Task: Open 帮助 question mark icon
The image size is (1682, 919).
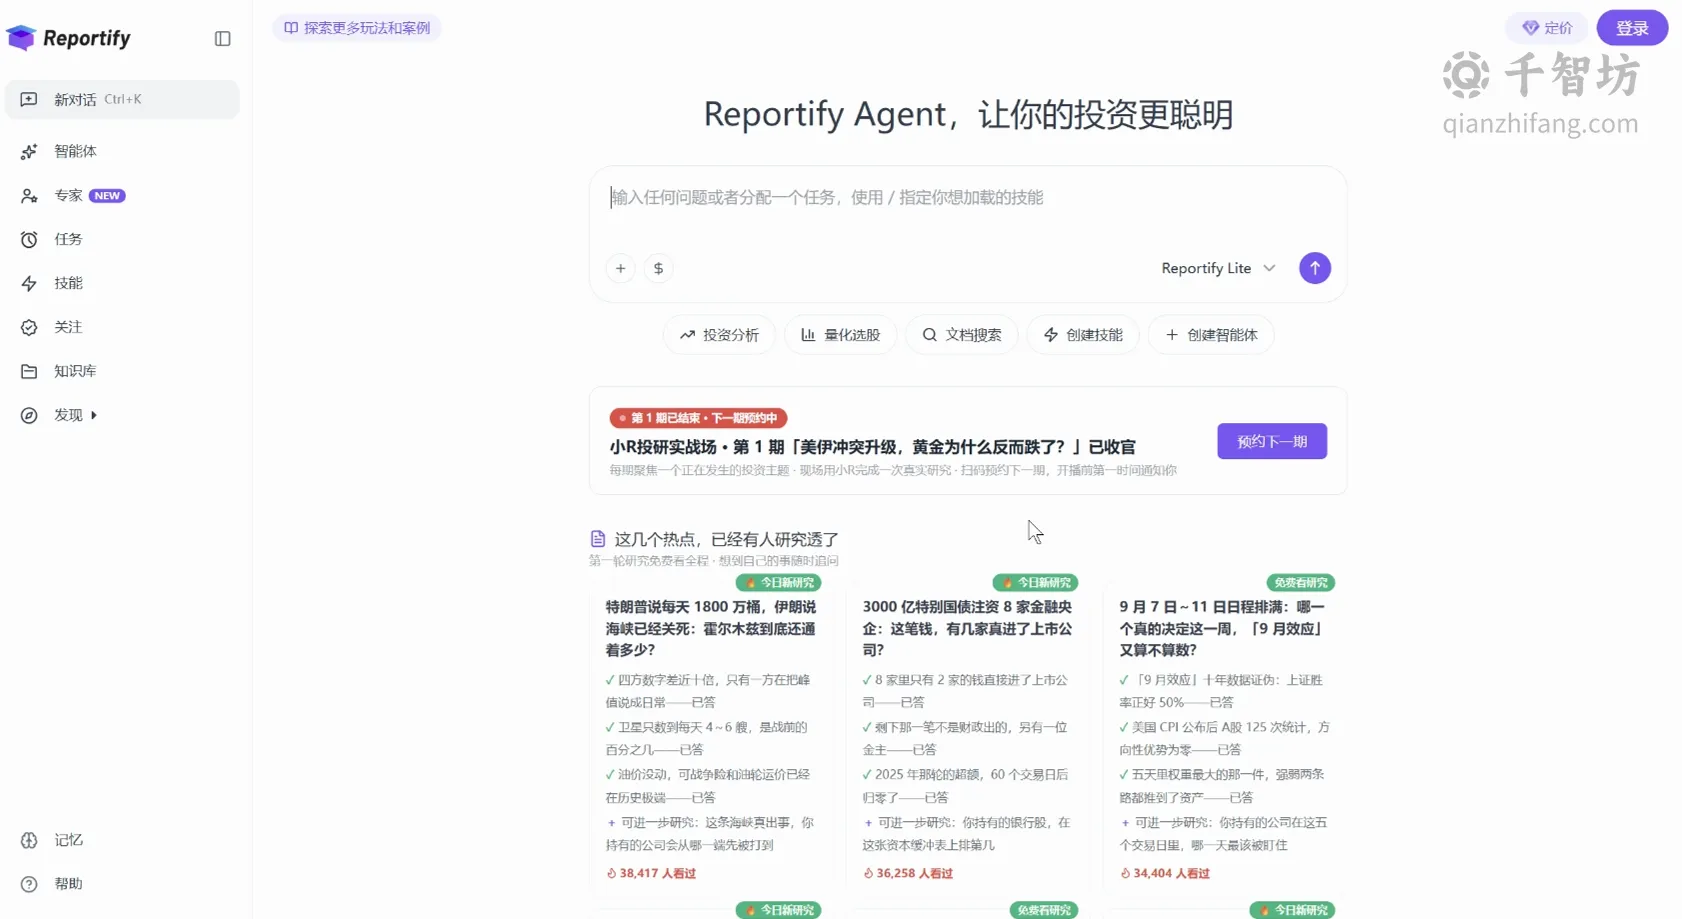Action: [x=29, y=884]
